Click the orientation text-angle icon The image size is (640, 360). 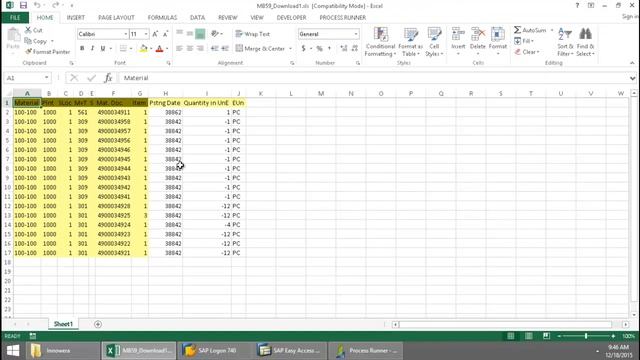[x=215, y=34]
